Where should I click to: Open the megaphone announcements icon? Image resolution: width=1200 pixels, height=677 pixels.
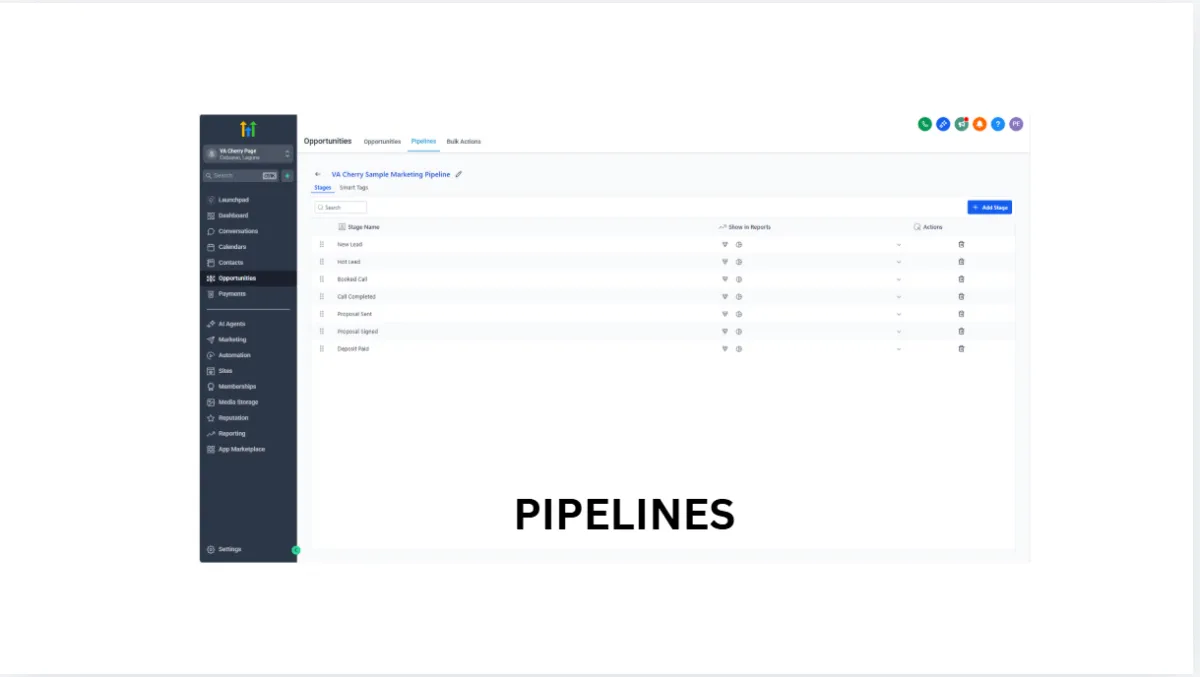[x=961, y=124]
